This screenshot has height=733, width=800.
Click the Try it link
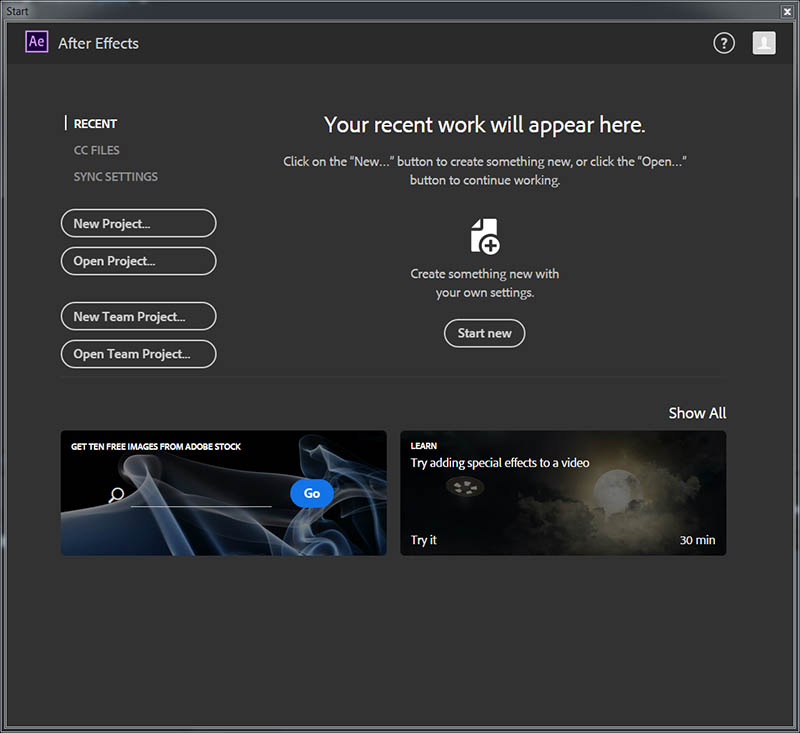click(x=424, y=540)
